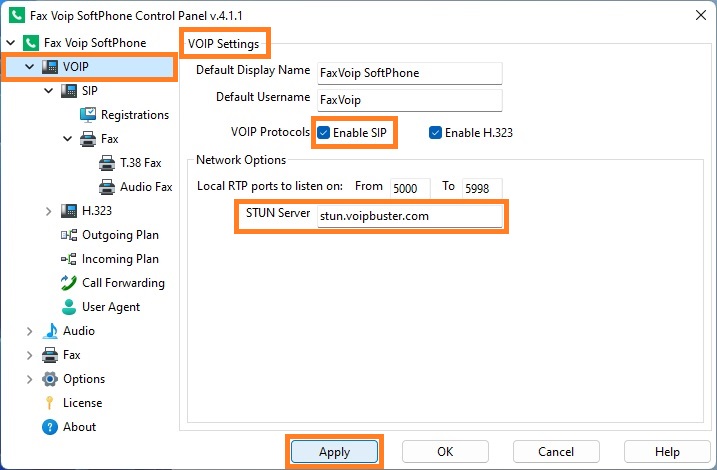Toggle the Enable H.323 checkbox
Screen dimensions: 717x470
435,133
